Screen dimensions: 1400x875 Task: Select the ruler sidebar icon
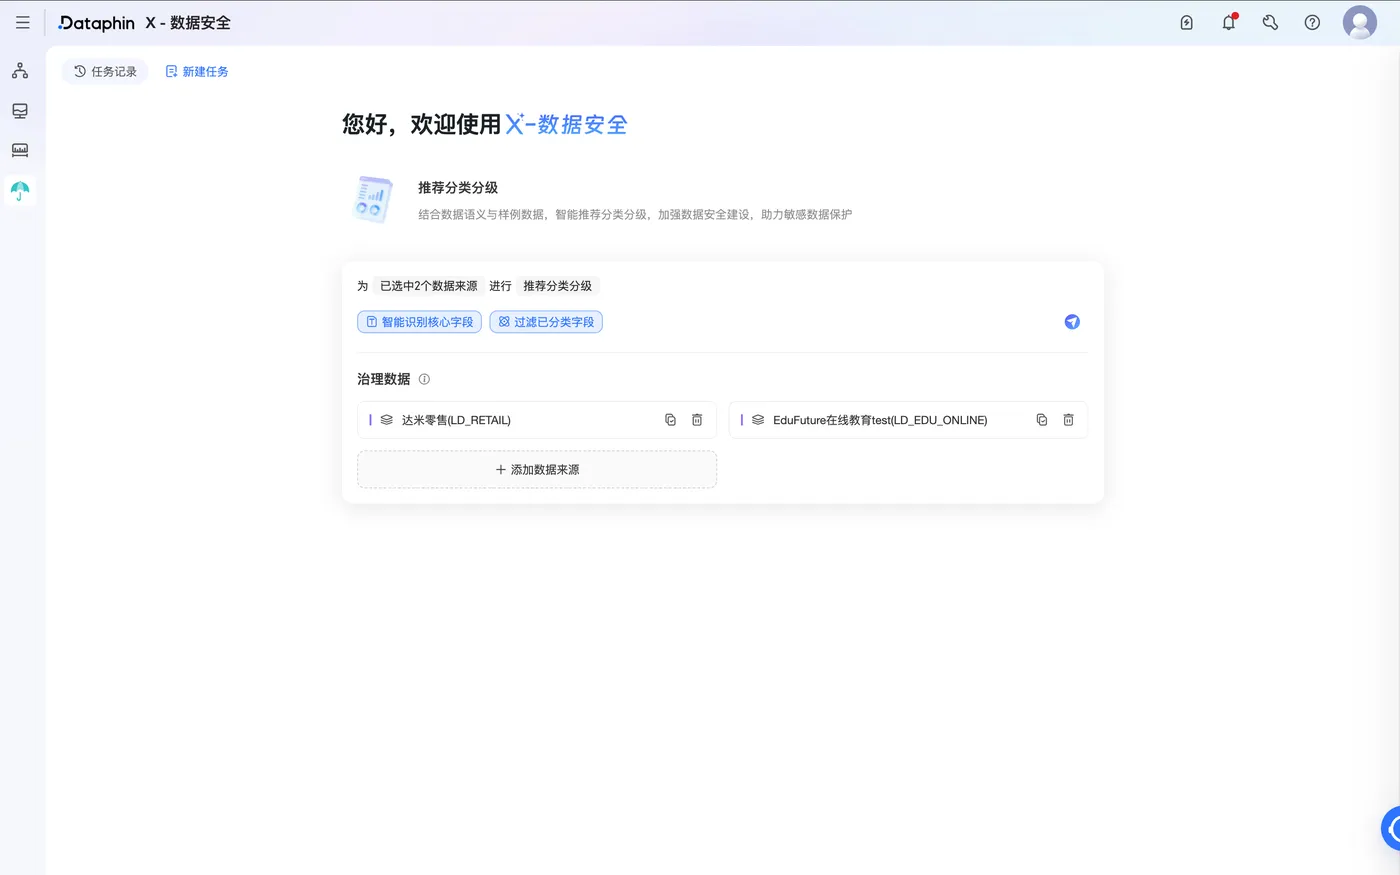pyautogui.click(x=20, y=150)
